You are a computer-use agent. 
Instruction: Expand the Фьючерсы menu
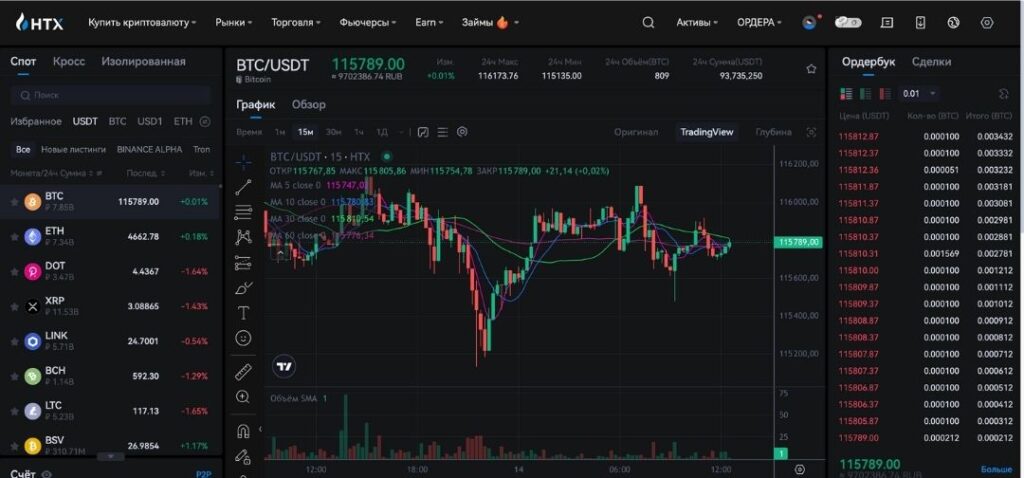coord(367,22)
